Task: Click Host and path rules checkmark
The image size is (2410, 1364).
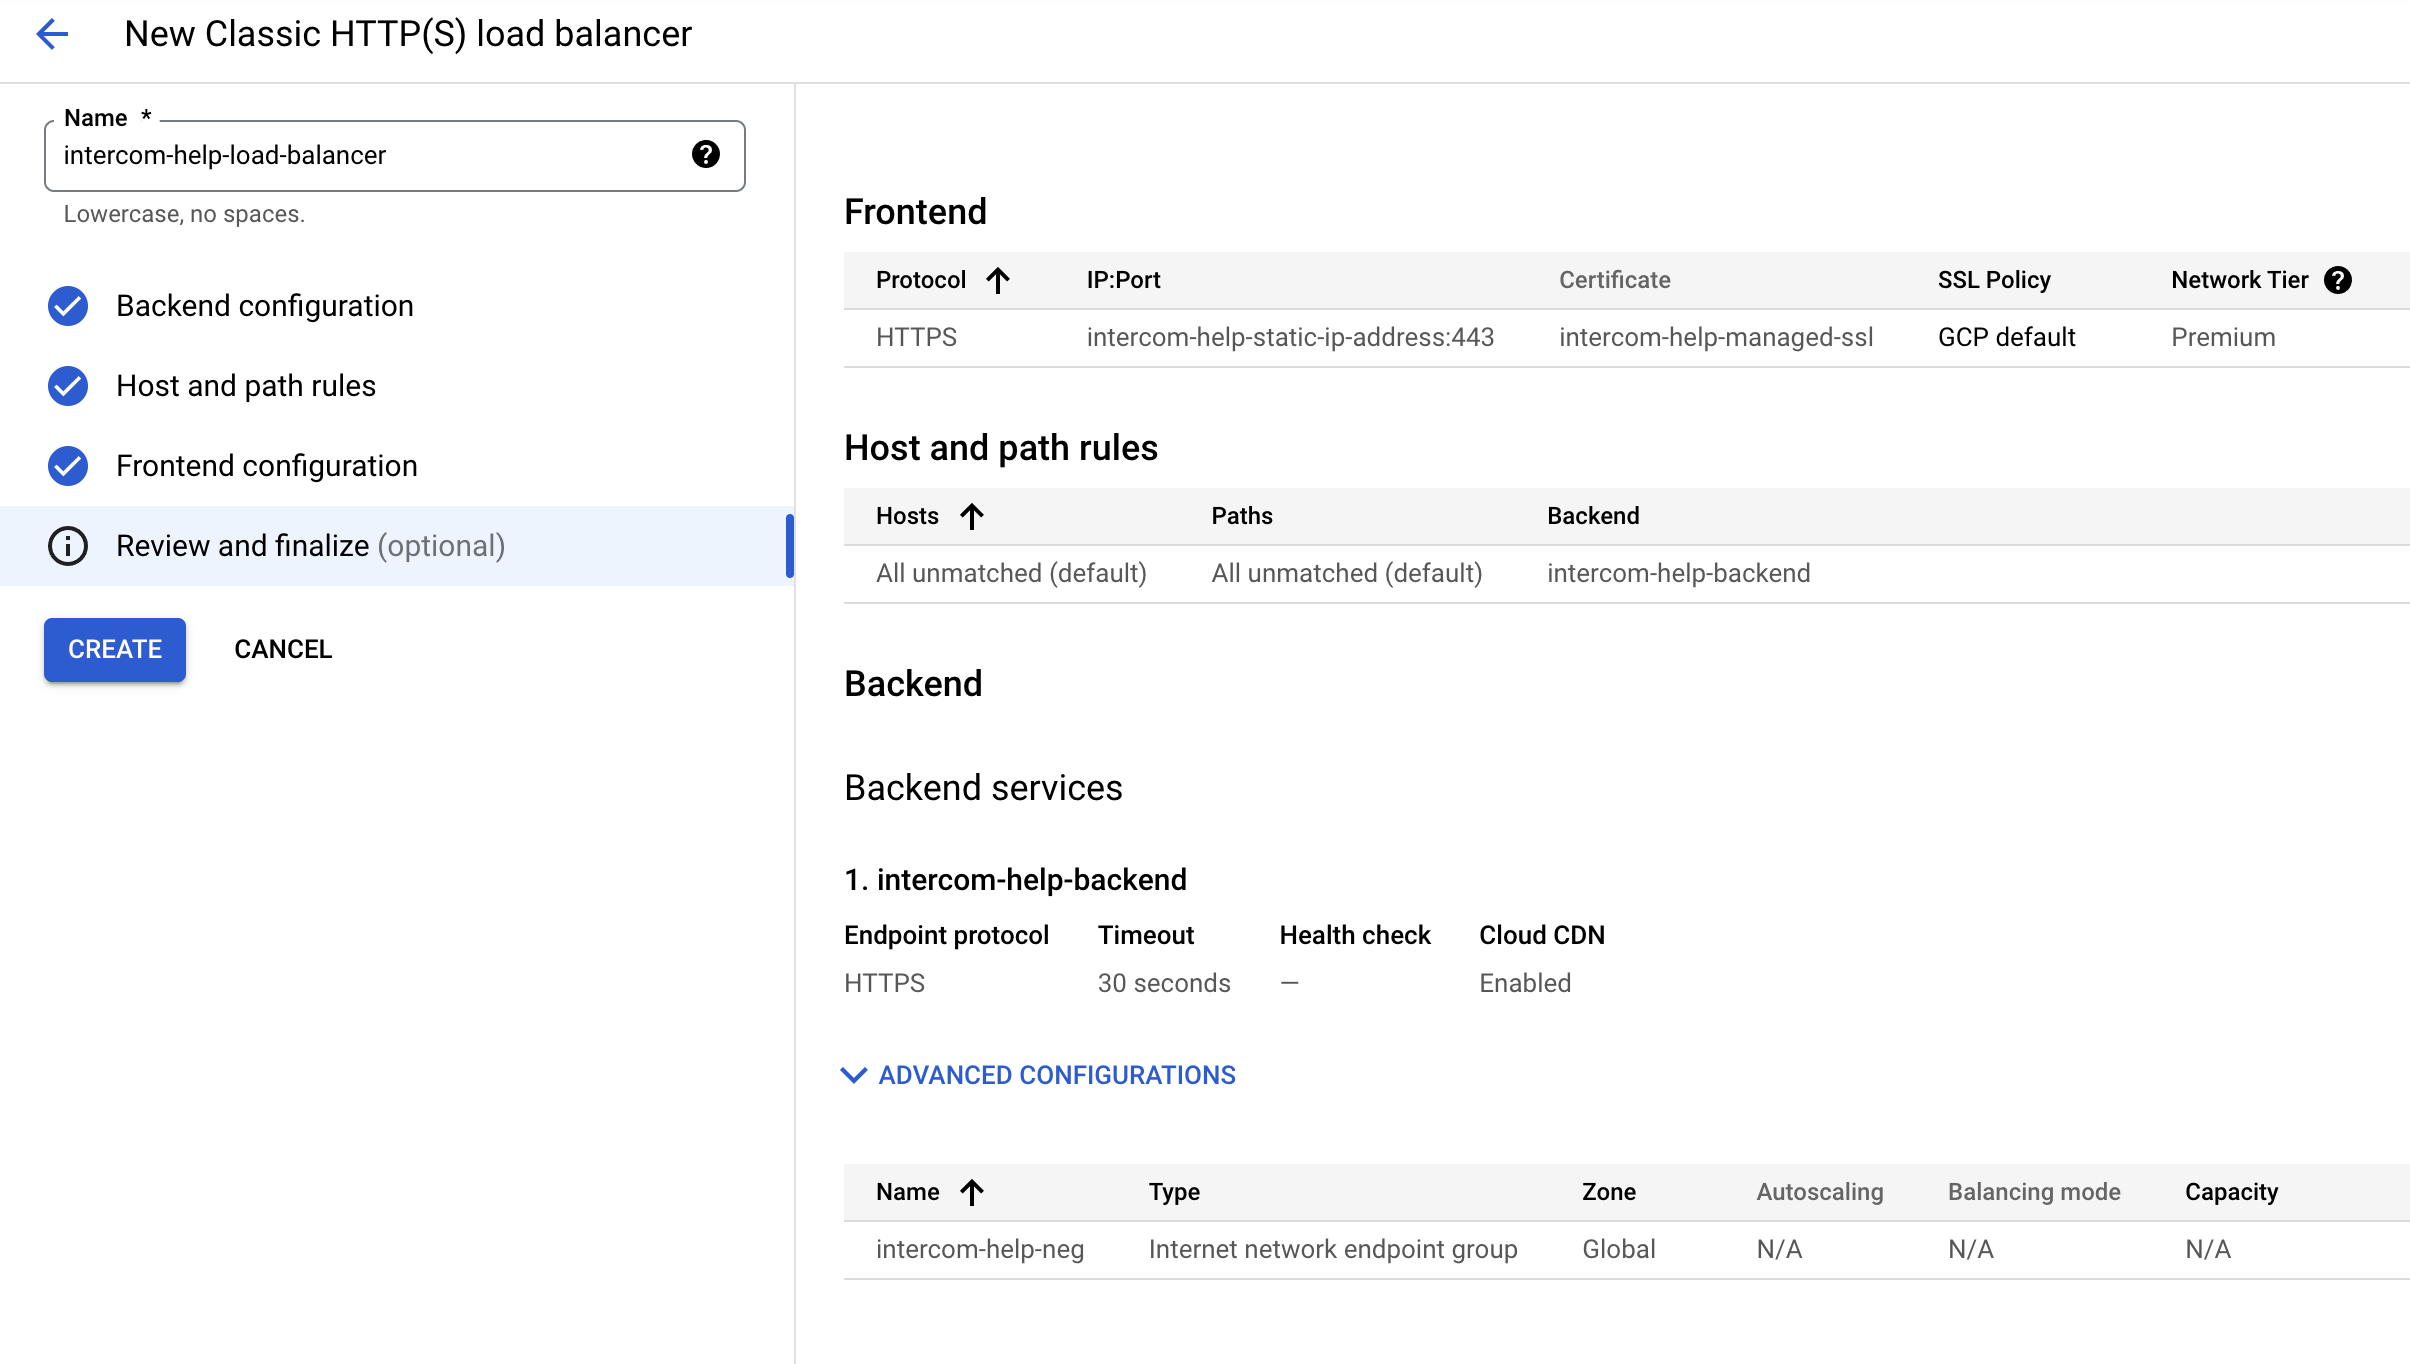Action: [68, 386]
